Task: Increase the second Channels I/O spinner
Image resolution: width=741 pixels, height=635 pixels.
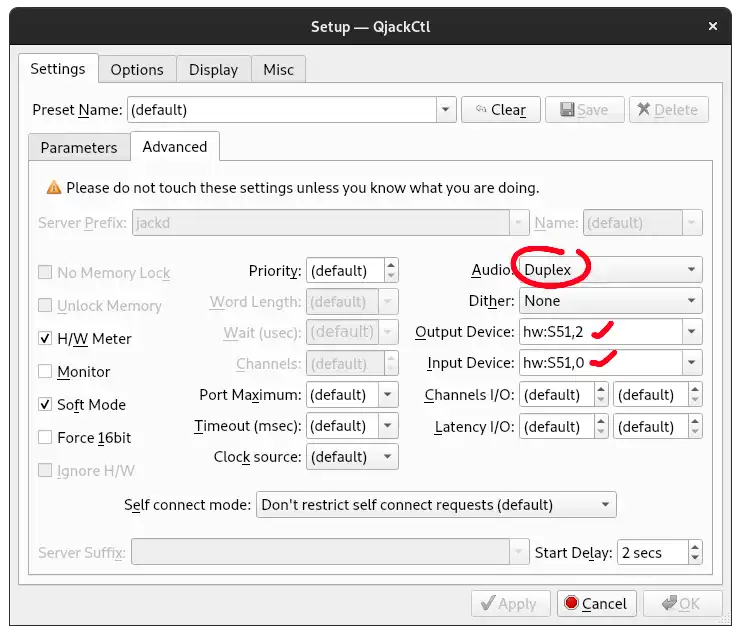Action: 695,389
